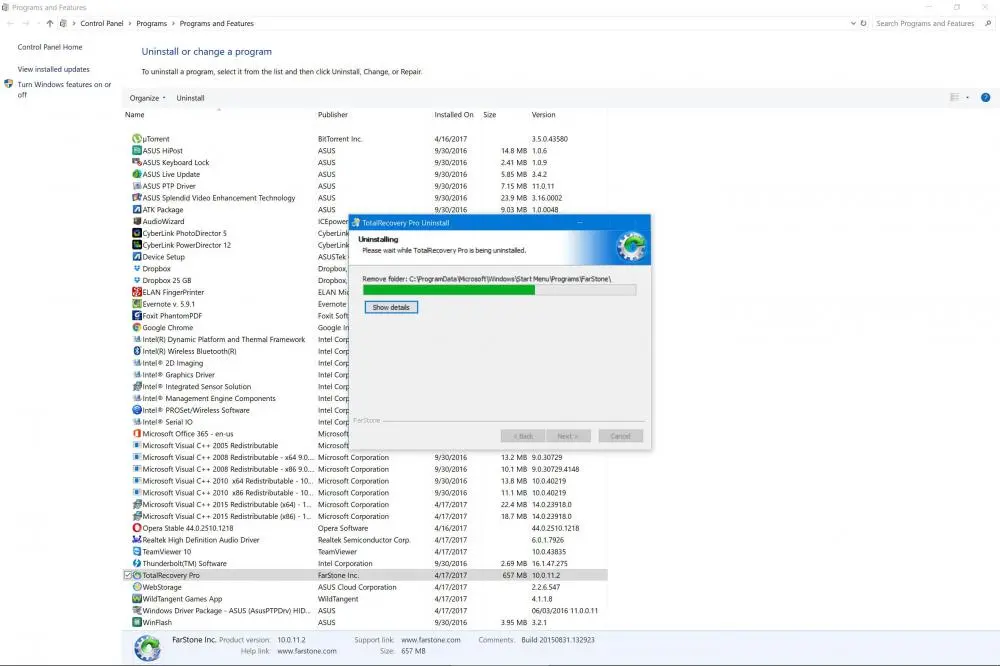Screen dimensions: 1000x666
Task: Select the Device Setup program row
Action: point(163,257)
